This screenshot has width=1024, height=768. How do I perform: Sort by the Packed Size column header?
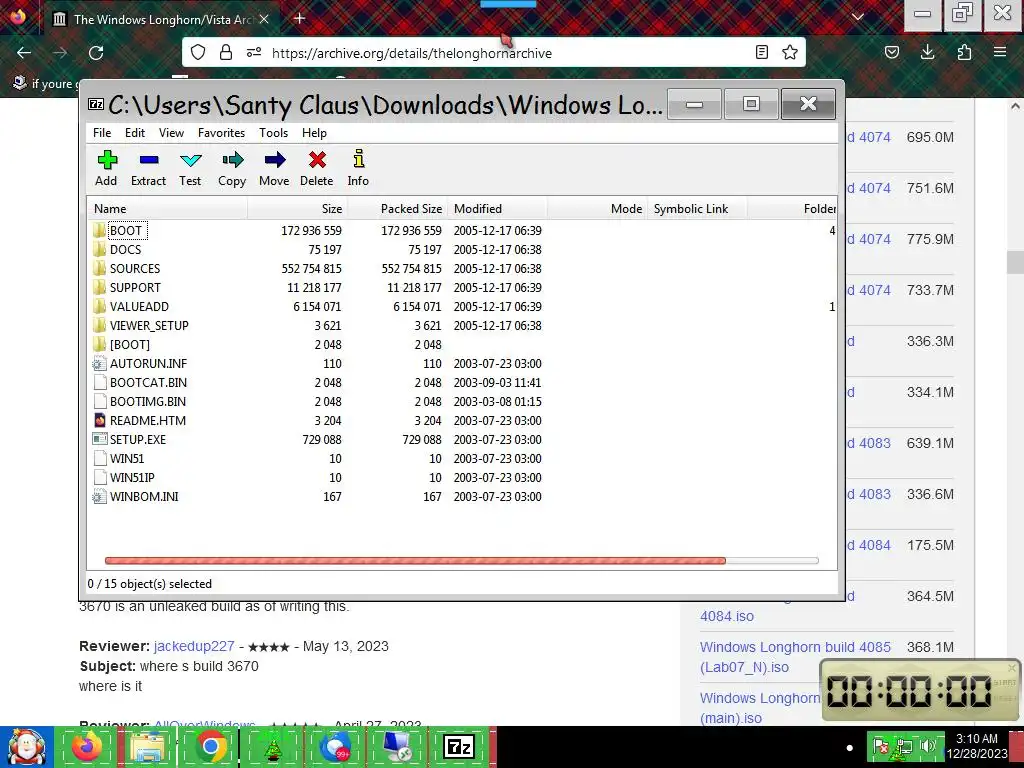[397, 209]
